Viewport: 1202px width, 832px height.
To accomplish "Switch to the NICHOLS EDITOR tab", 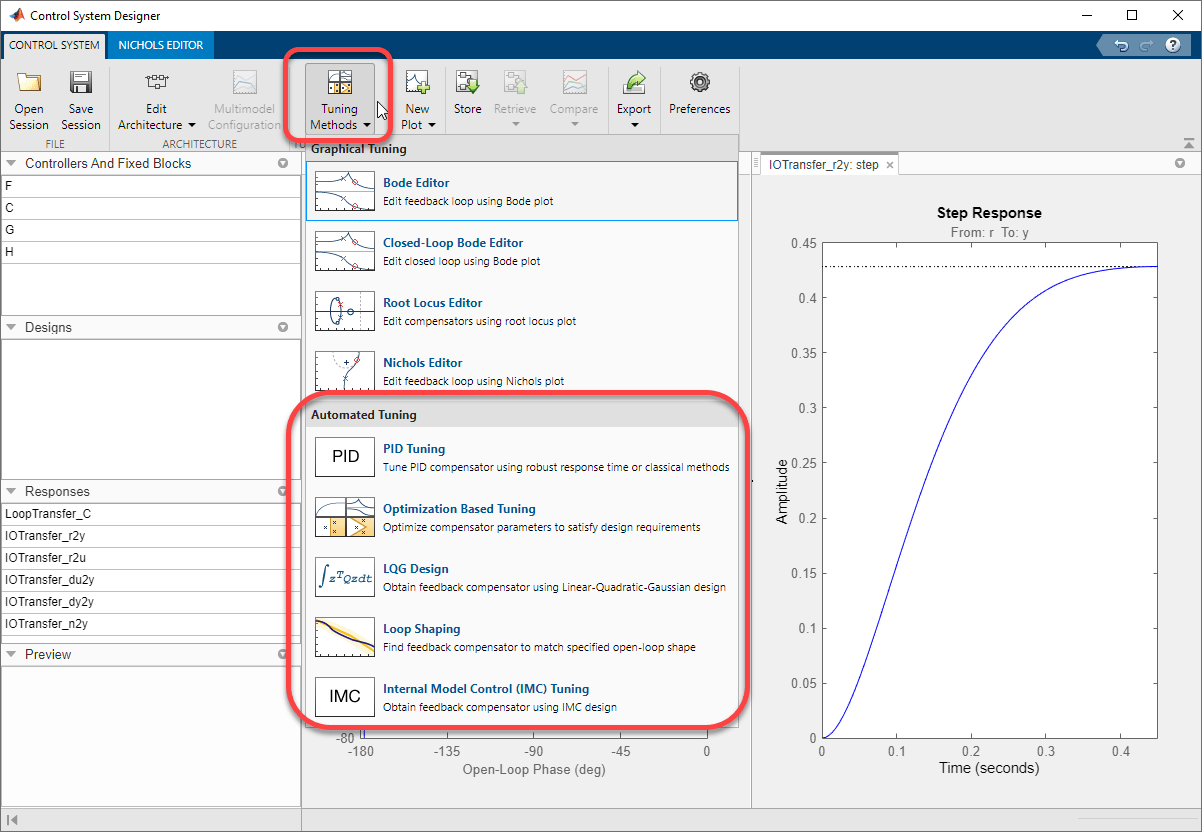I will [160, 45].
